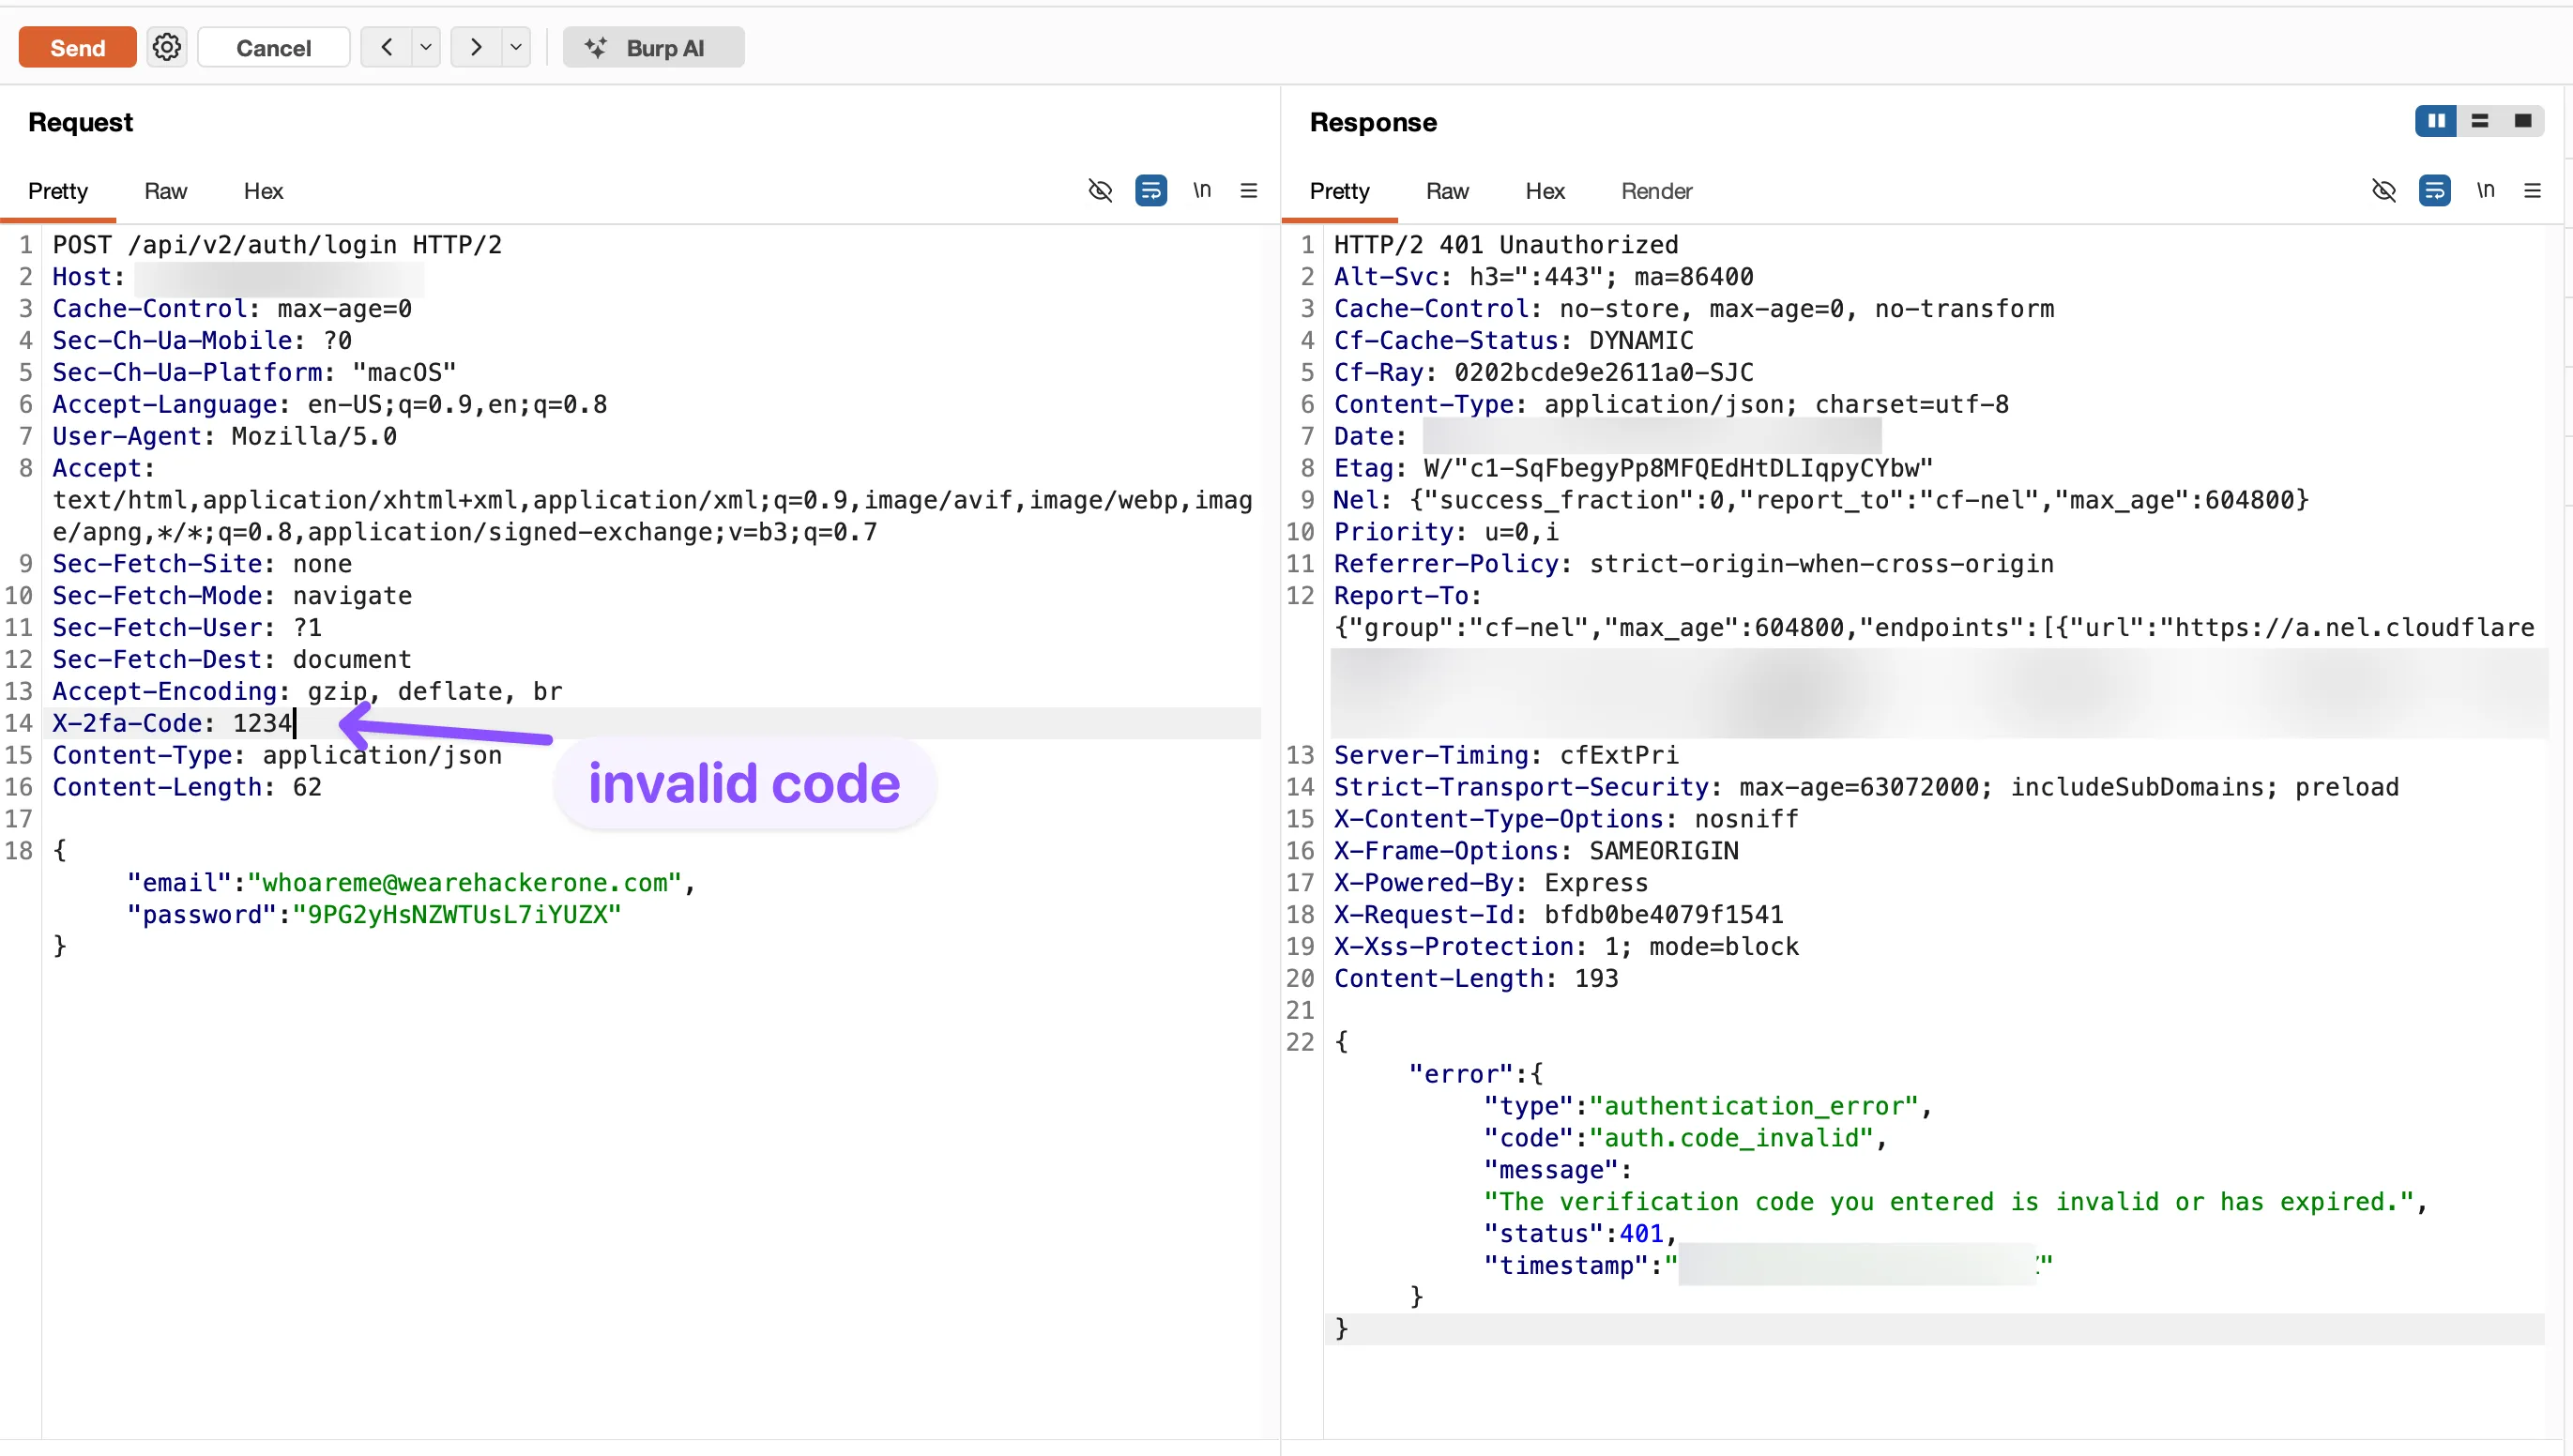
Task: Open the back-navigation history dropdown
Action: point(425,46)
